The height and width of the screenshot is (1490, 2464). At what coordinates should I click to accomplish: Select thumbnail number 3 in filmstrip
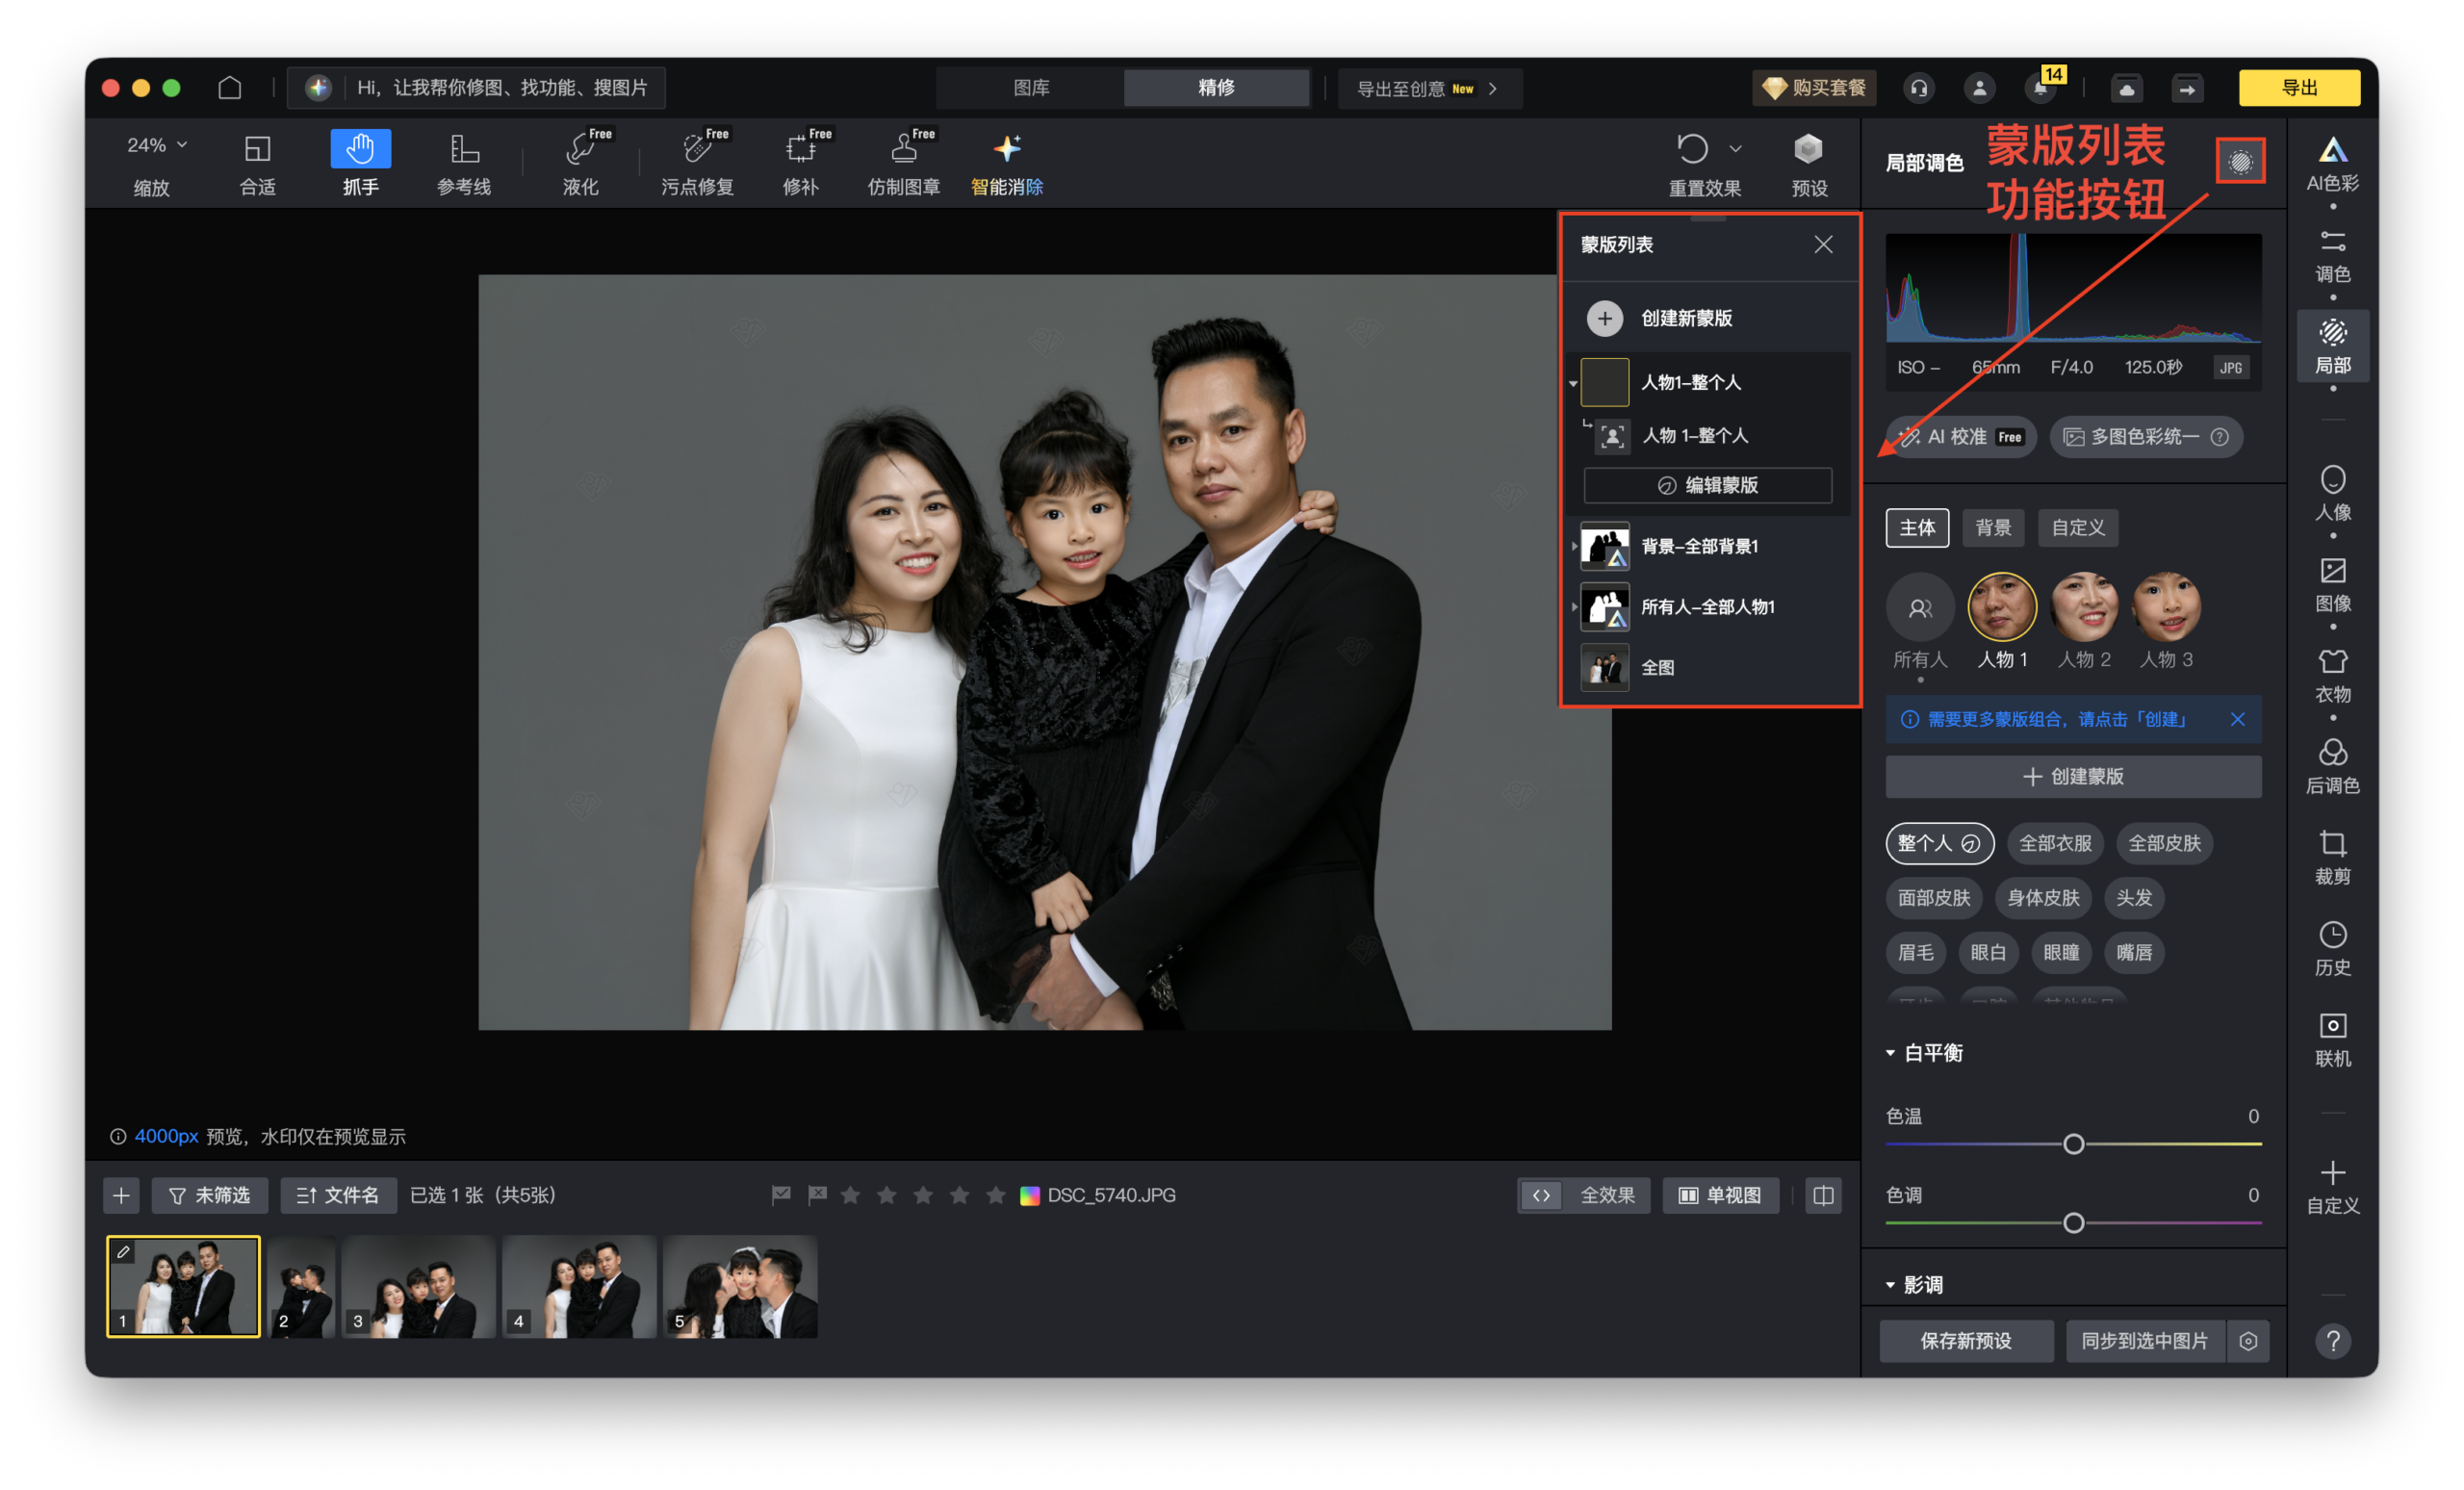(x=418, y=1286)
